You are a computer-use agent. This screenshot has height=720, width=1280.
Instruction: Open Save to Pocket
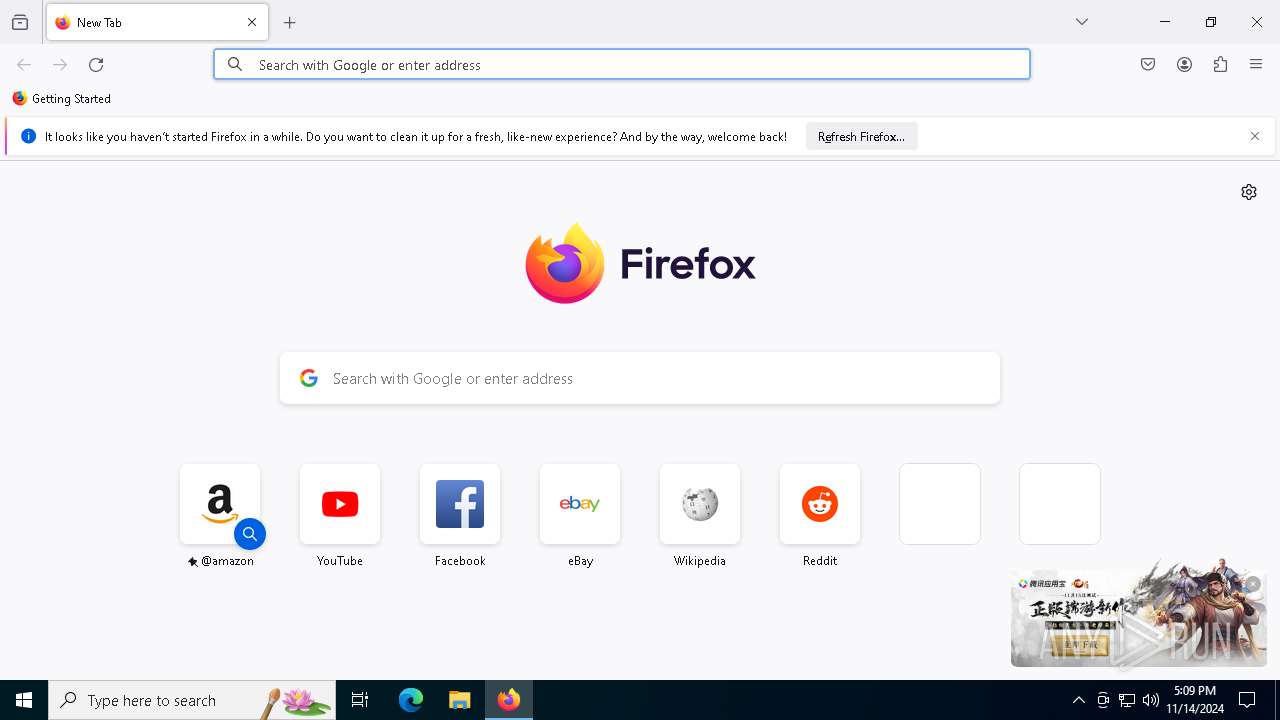[1148, 65]
